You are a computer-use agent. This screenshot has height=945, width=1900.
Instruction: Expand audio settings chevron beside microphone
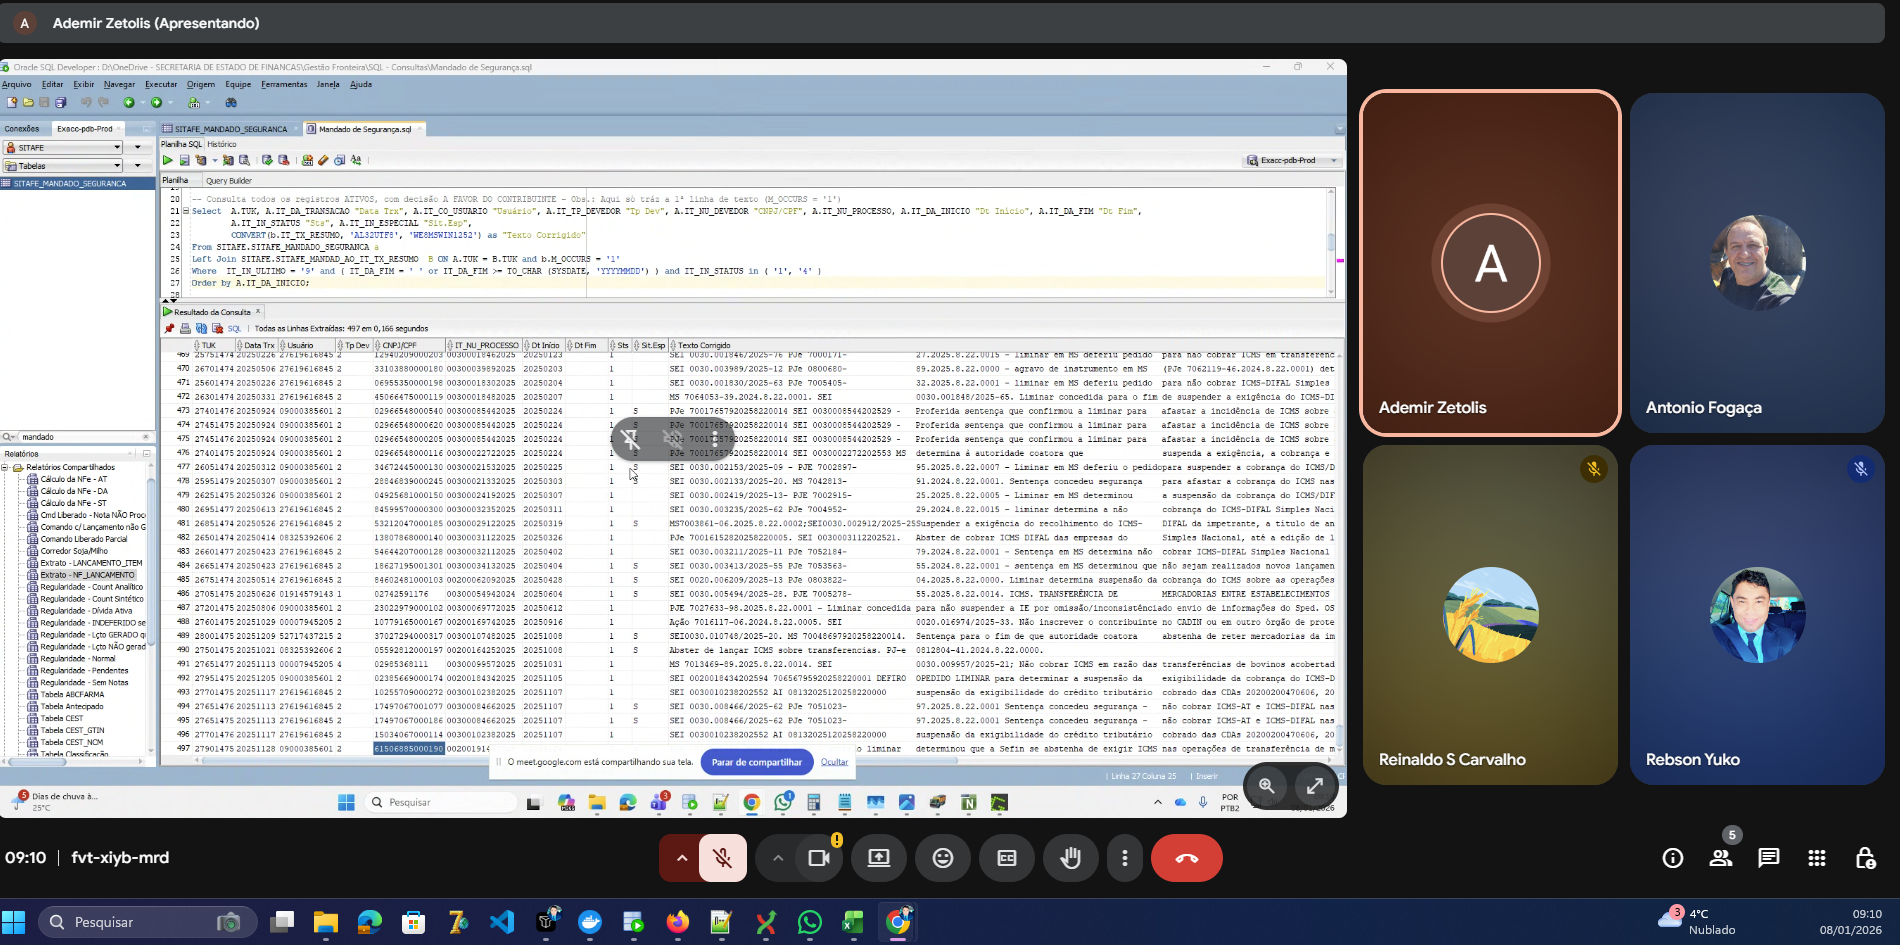[x=681, y=858]
